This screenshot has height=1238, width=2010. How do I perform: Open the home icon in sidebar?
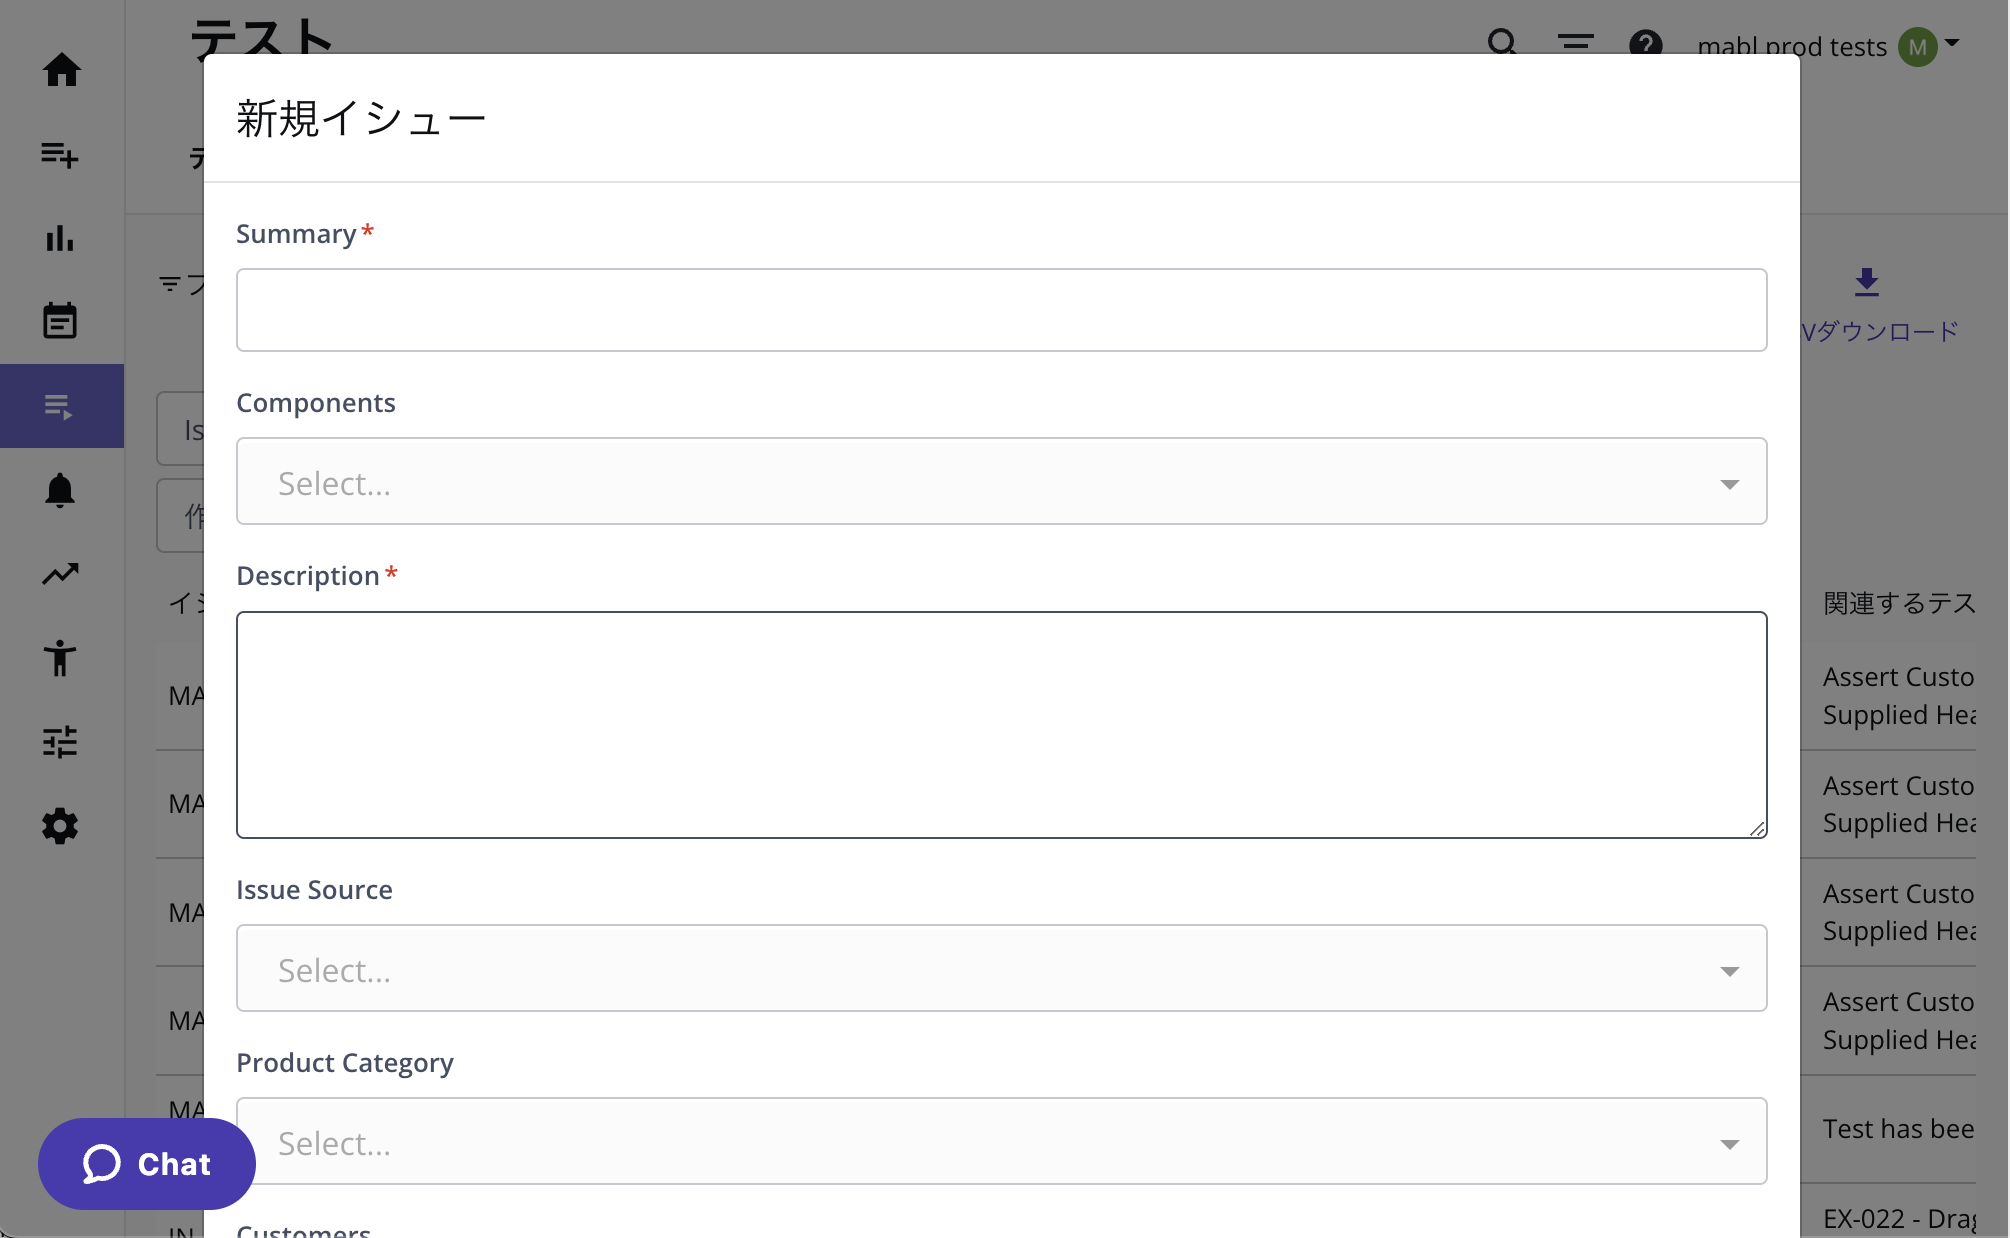(x=61, y=70)
